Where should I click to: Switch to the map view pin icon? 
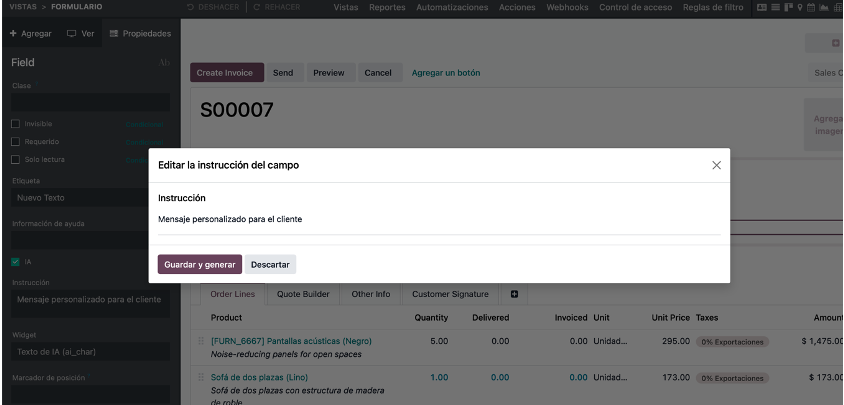coord(800,8)
